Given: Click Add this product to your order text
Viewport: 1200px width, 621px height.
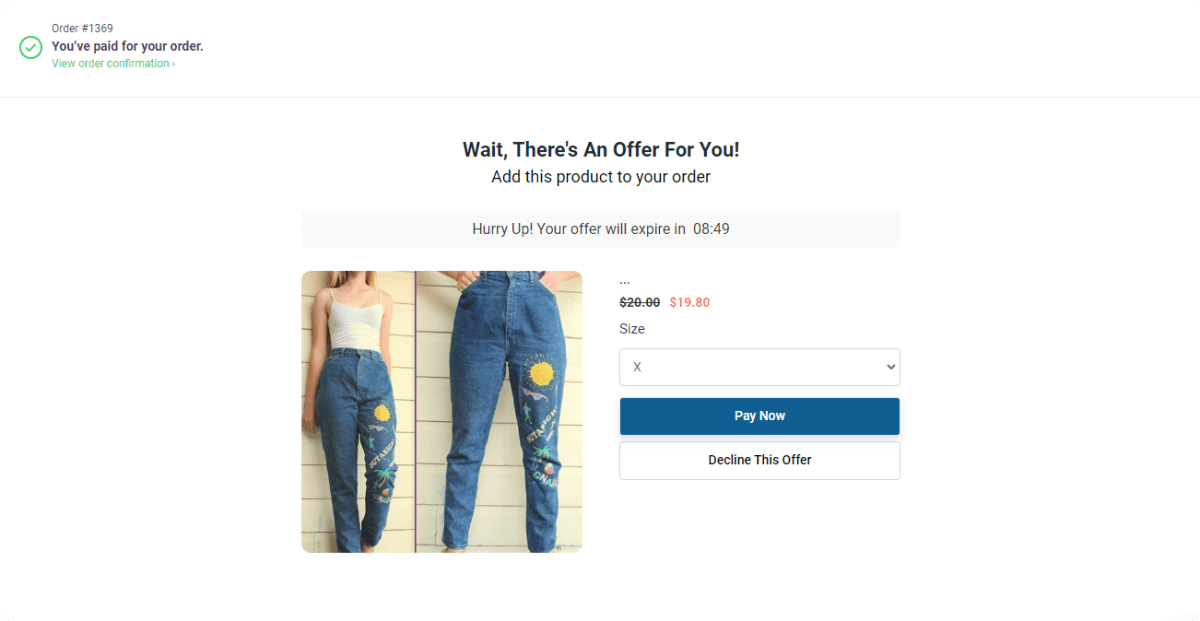Looking at the screenshot, I should coord(601,177).
